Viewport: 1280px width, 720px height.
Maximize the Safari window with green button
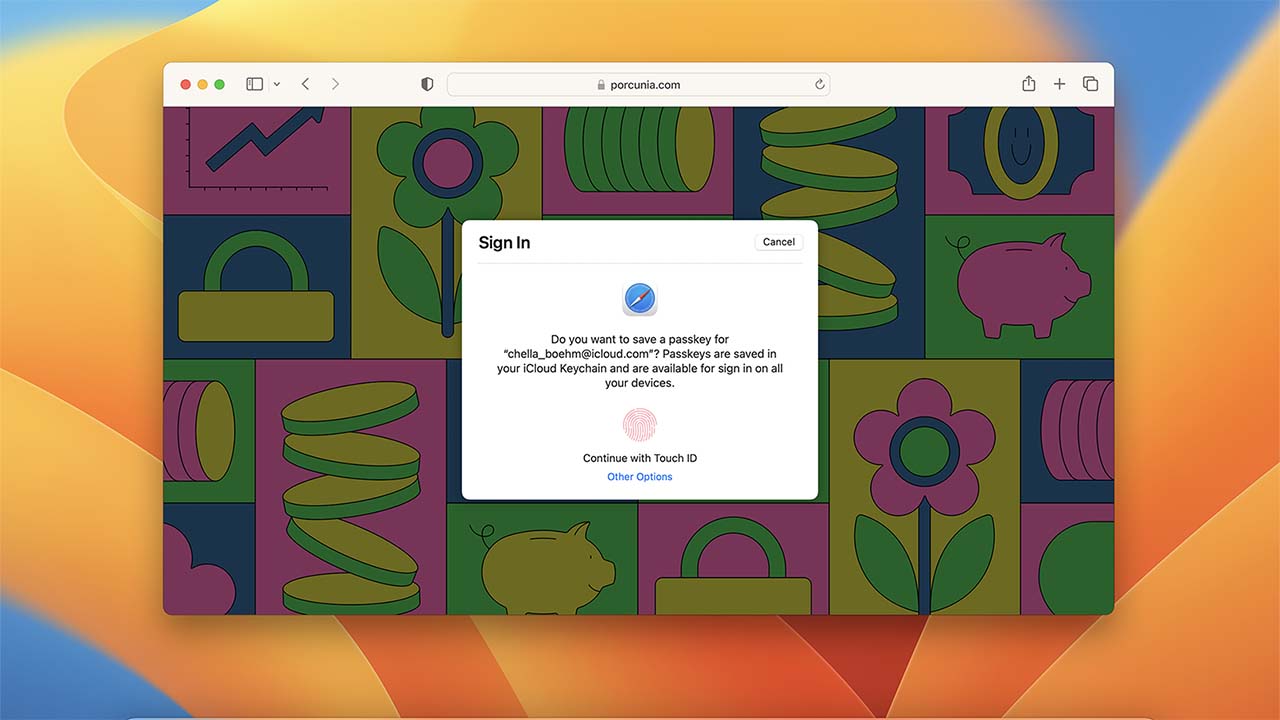220,85
